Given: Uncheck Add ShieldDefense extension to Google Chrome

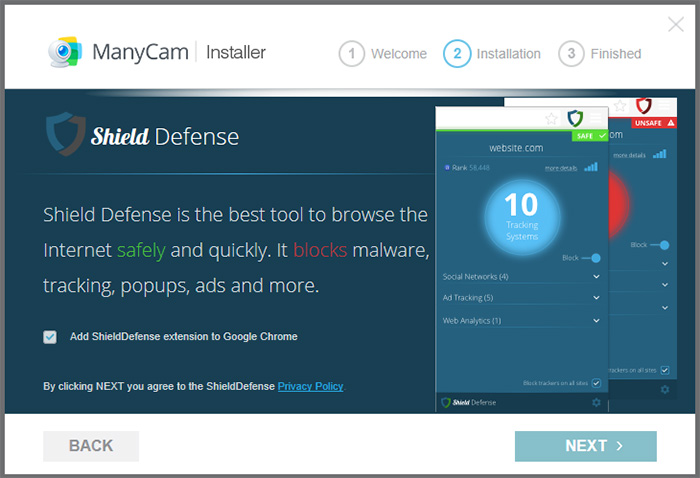Looking at the screenshot, I should click(x=50, y=337).
